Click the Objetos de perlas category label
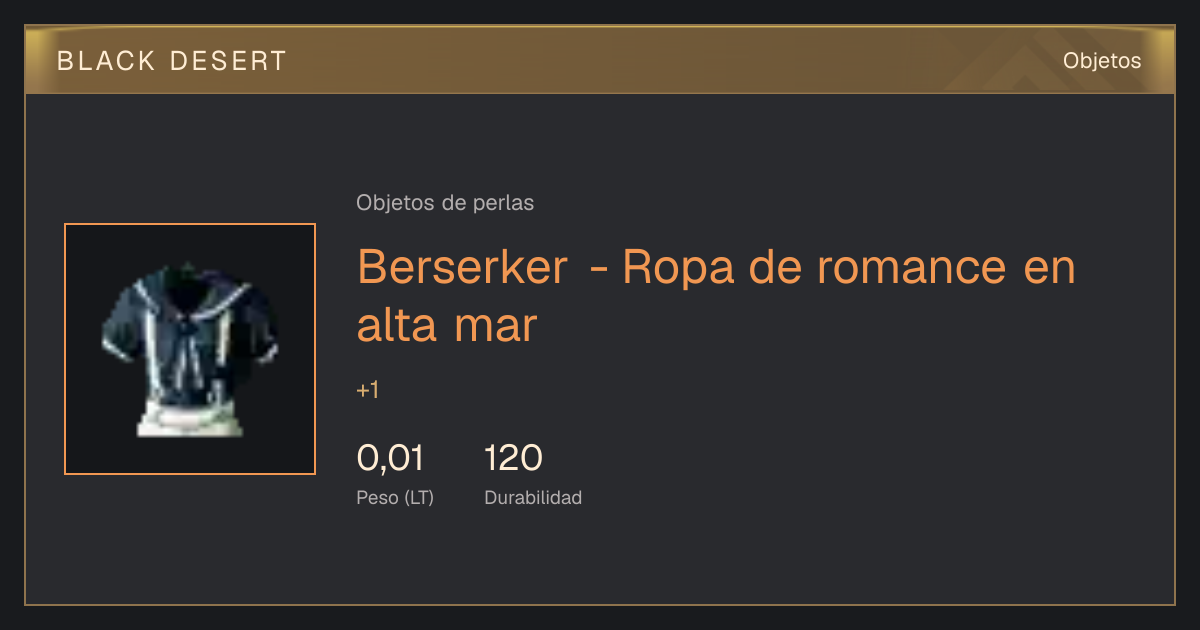Viewport: 1200px width, 630px height. pos(445,203)
